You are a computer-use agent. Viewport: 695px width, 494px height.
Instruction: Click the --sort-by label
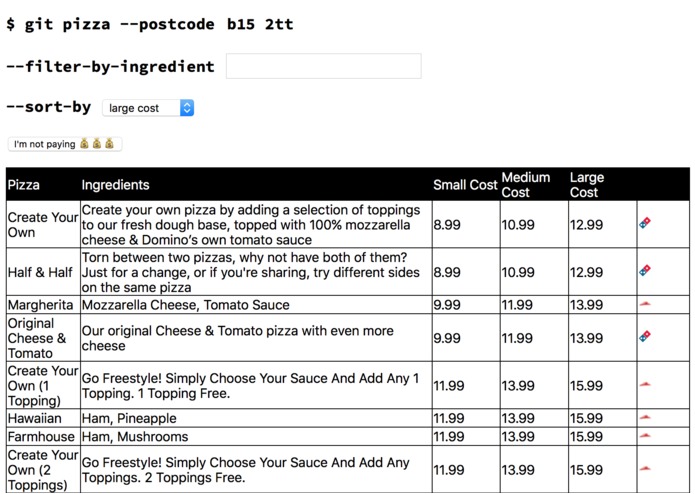pyautogui.click(x=48, y=107)
